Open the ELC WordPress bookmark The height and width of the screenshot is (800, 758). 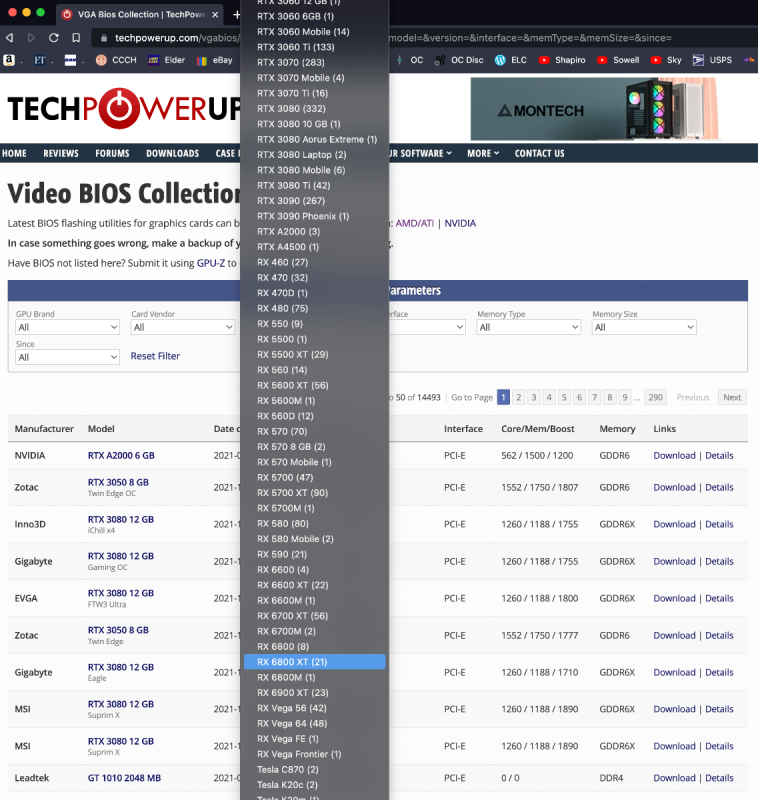point(511,60)
